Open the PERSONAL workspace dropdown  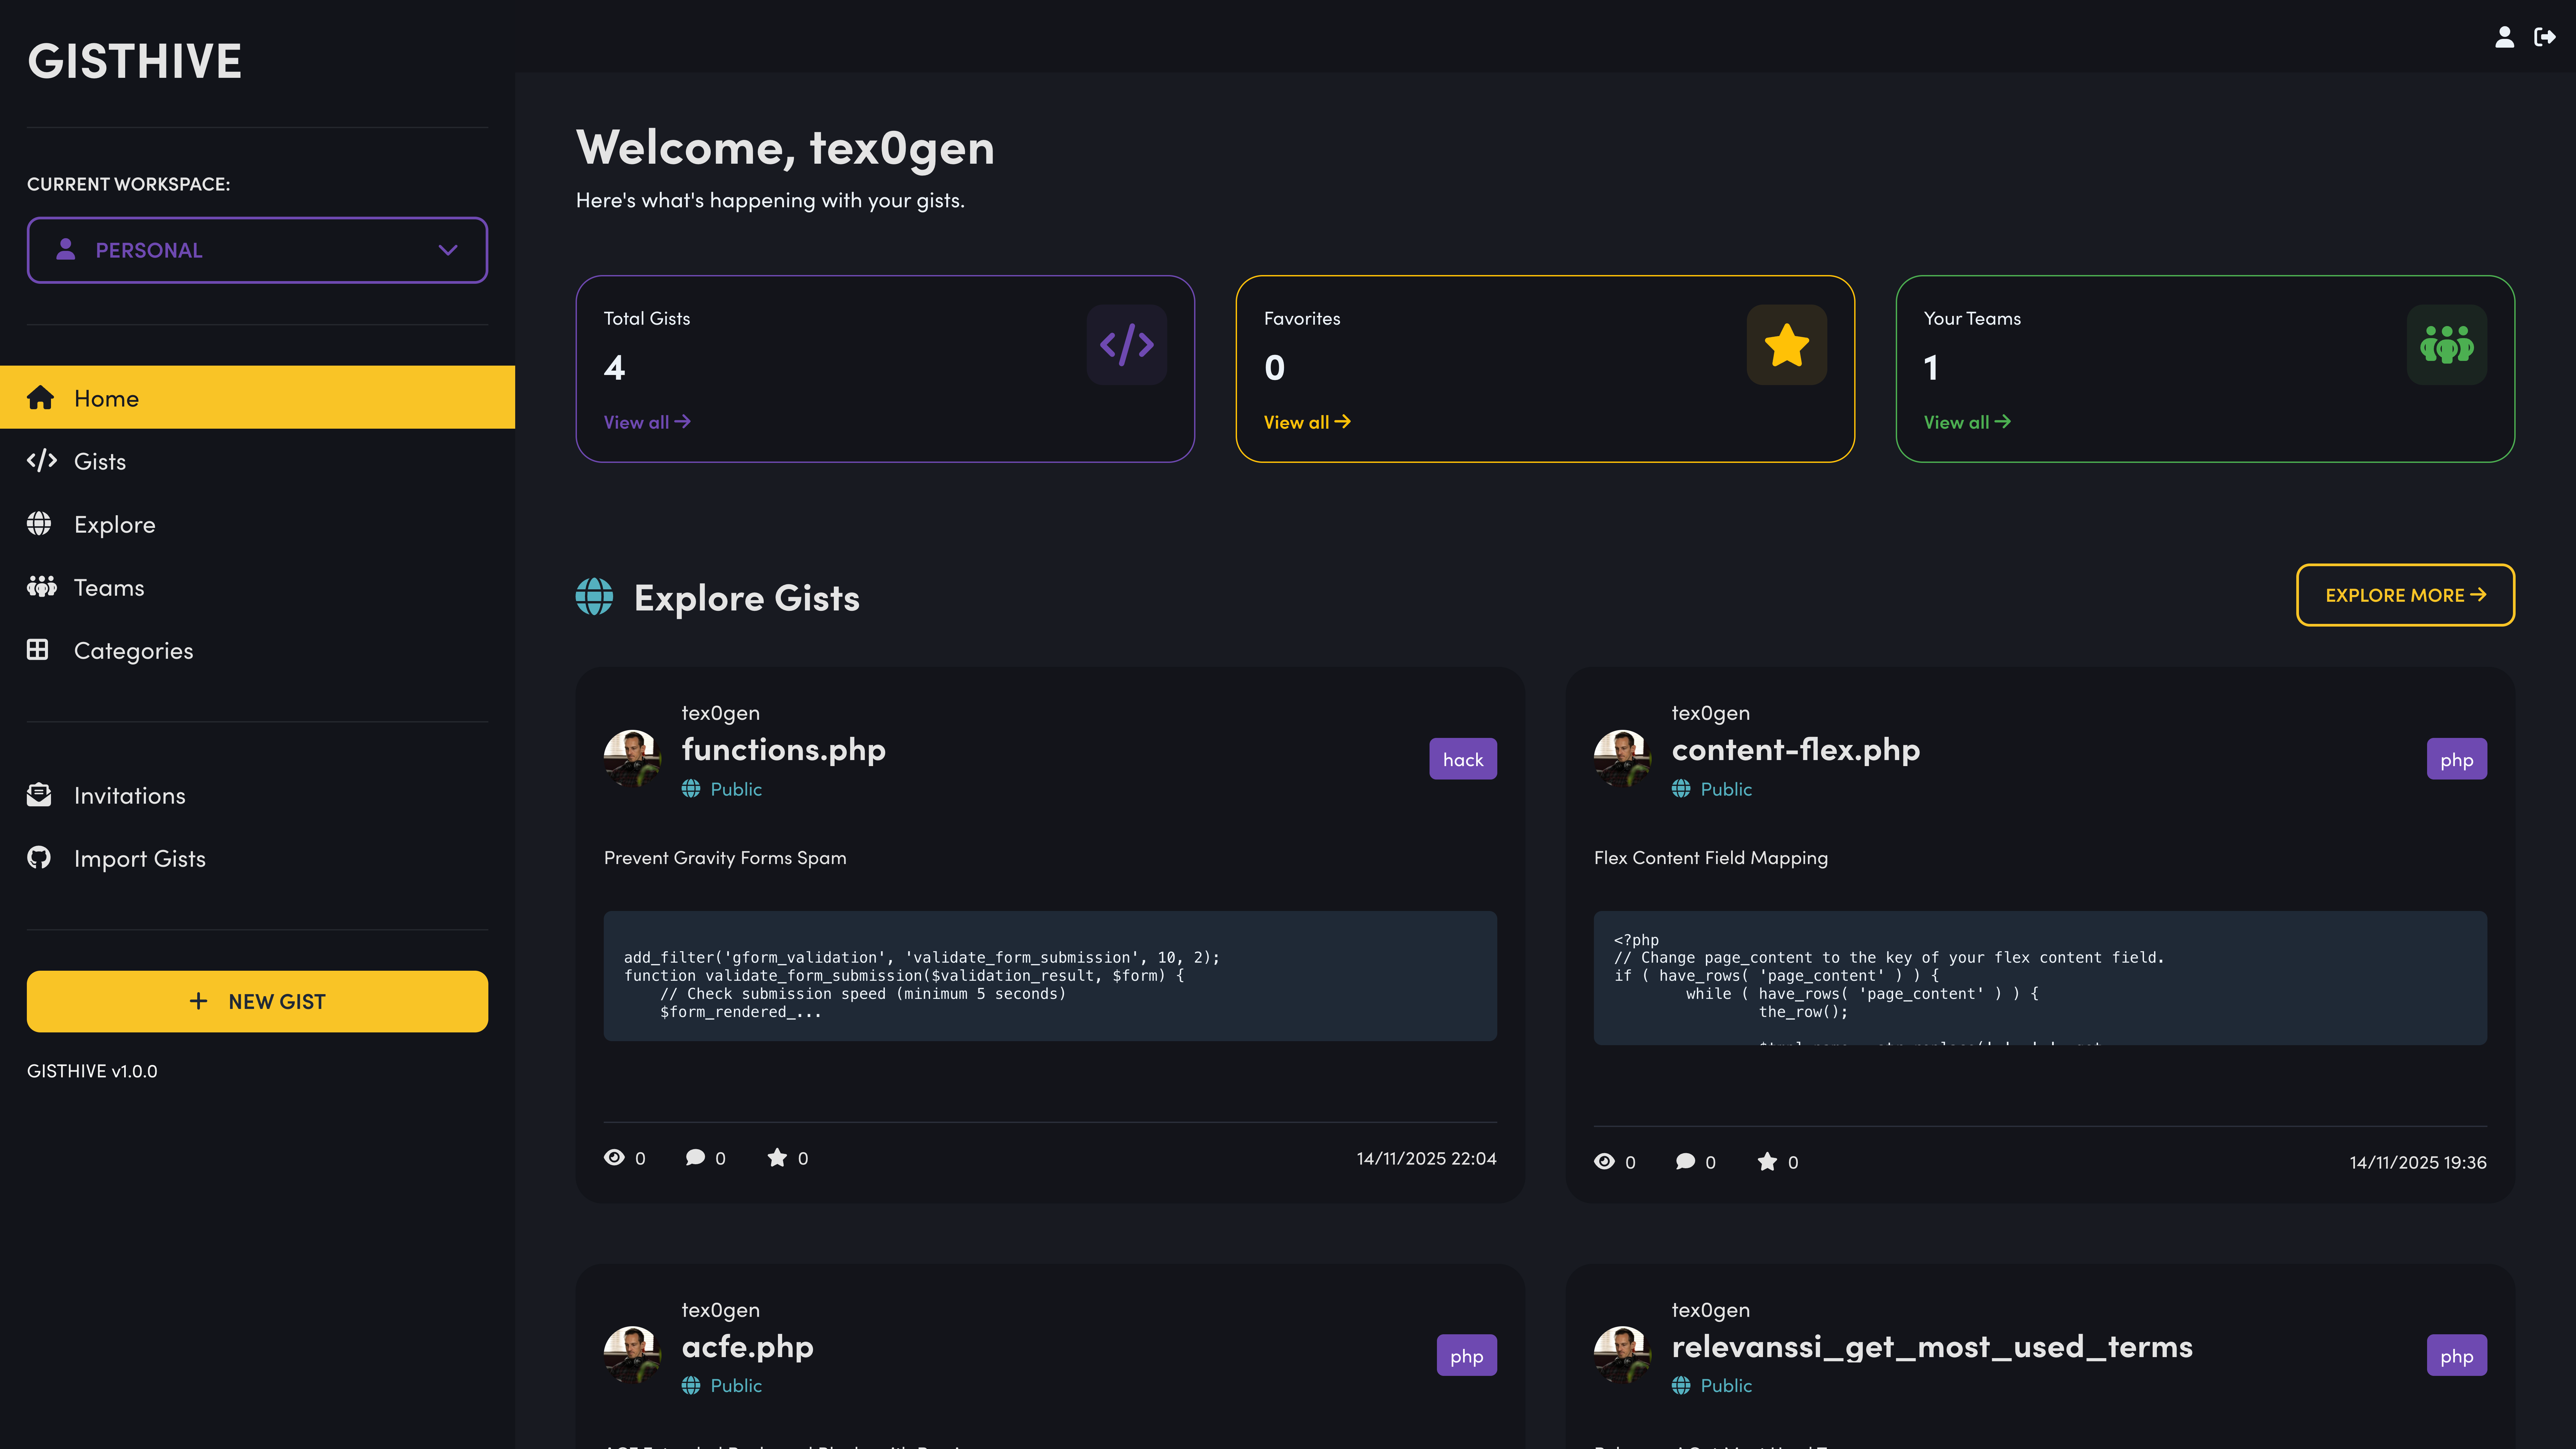tap(257, 250)
